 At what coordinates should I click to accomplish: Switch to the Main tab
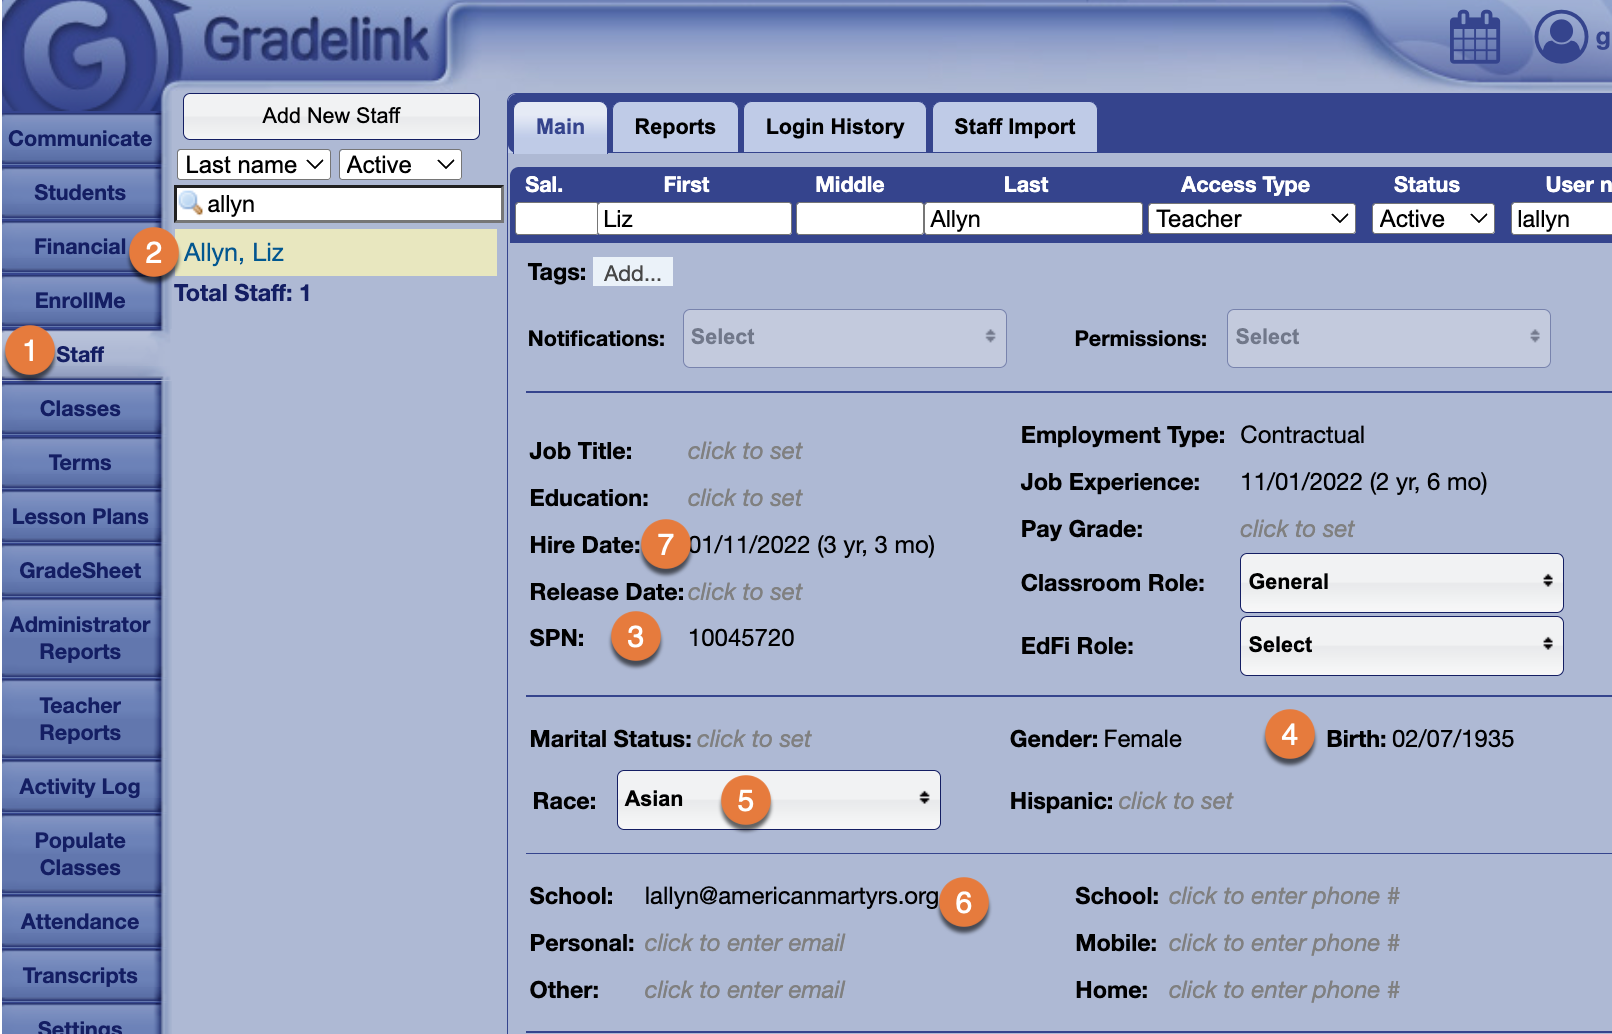pyautogui.click(x=560, y=127)
